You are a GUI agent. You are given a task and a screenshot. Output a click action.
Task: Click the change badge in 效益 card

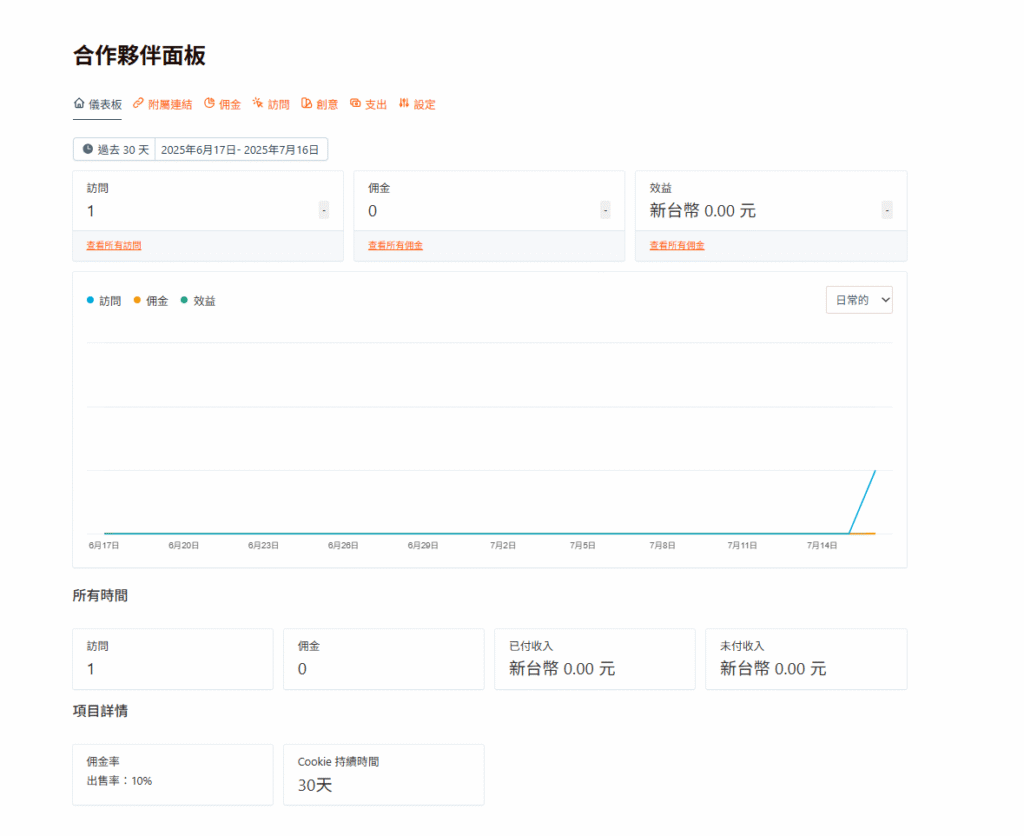tap(887, 210)
